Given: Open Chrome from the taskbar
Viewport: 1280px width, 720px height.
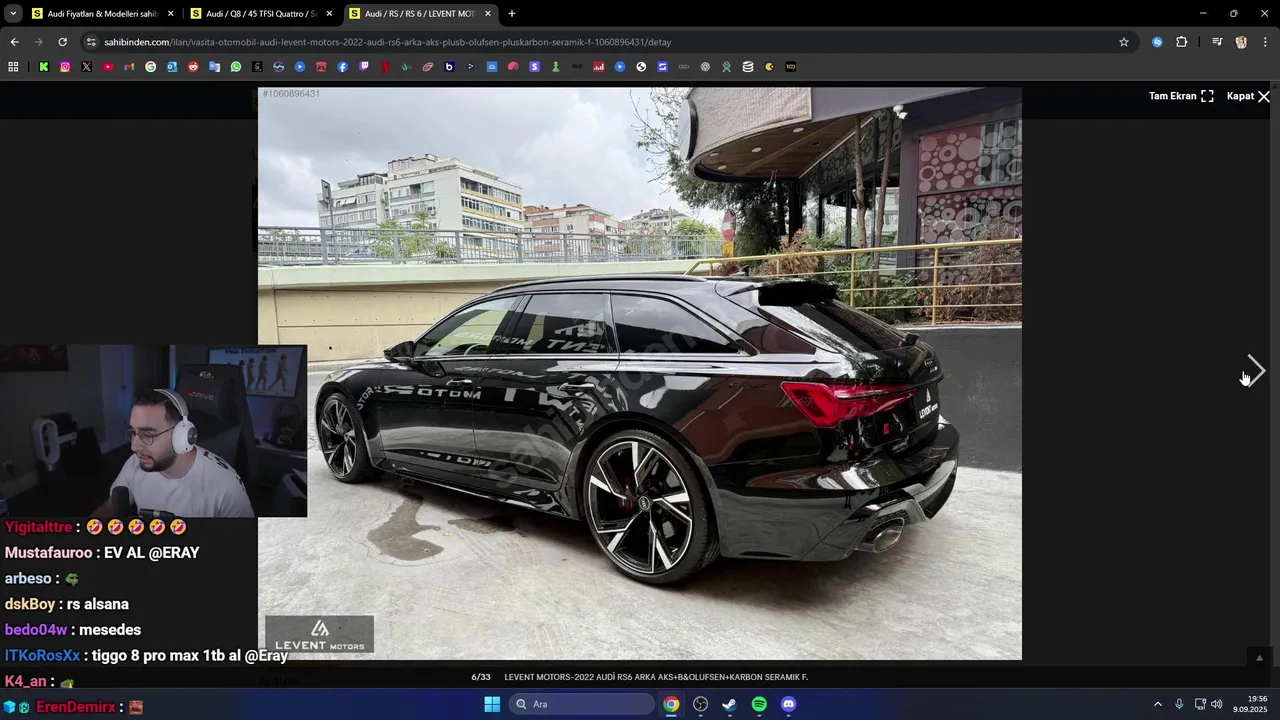Looking at the screenshot, I should click(x=671, y=704).
